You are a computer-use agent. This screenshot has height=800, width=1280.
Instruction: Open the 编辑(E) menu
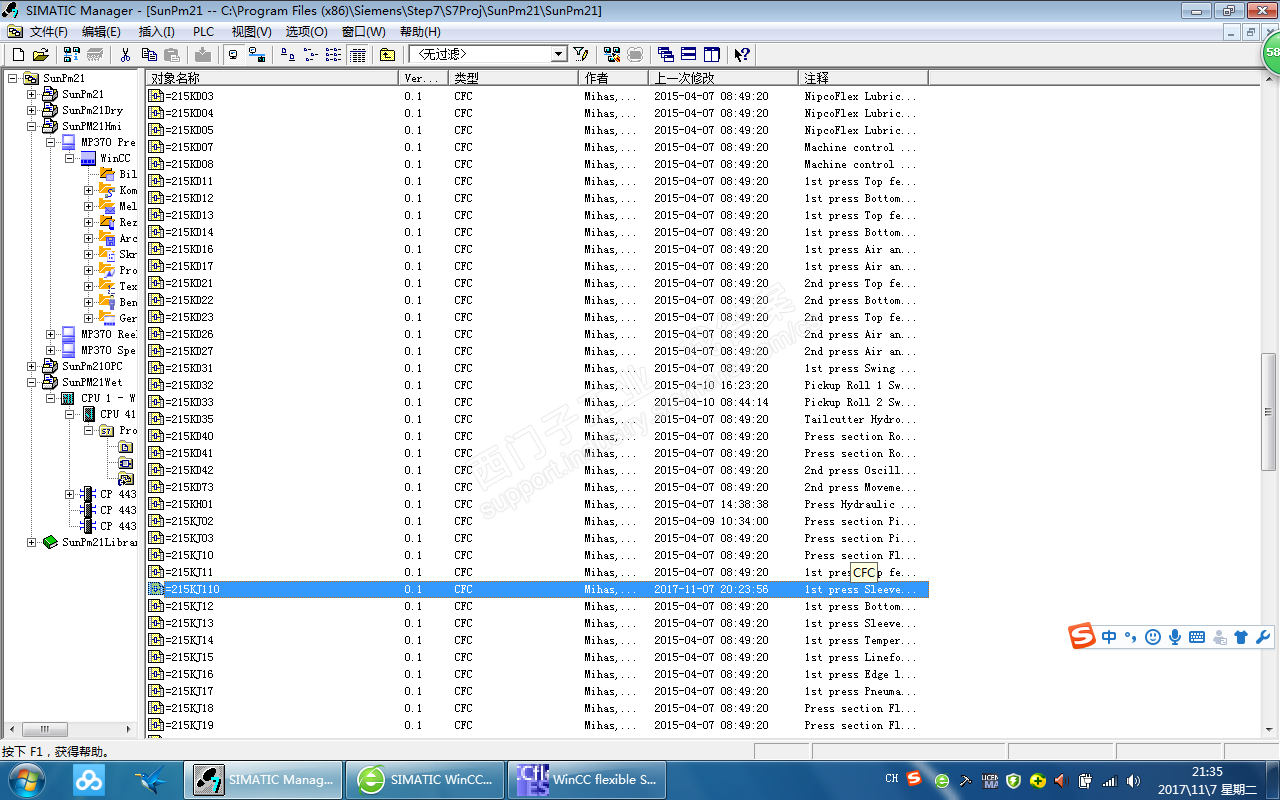pyautogui.click(x=101, y=31)
